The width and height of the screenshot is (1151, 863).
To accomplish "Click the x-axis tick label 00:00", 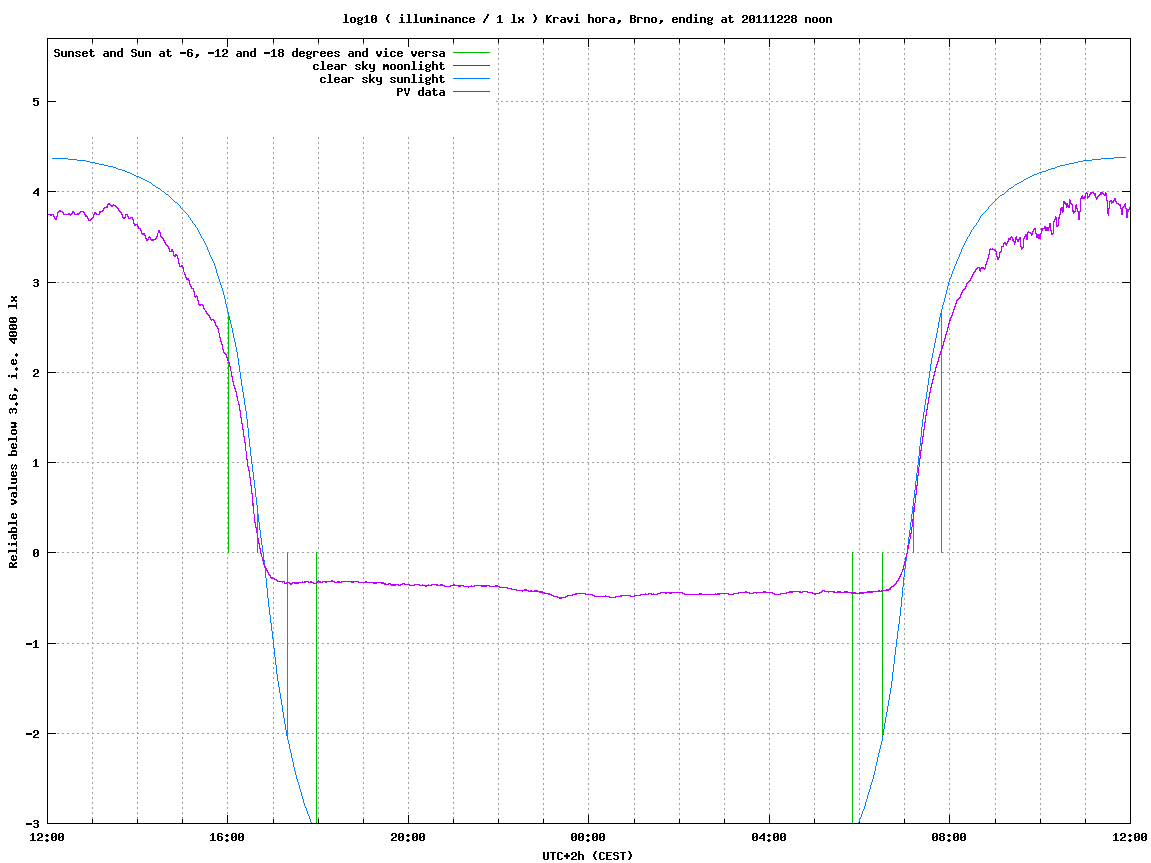I will pyautogui.click(x=588, y=837).
